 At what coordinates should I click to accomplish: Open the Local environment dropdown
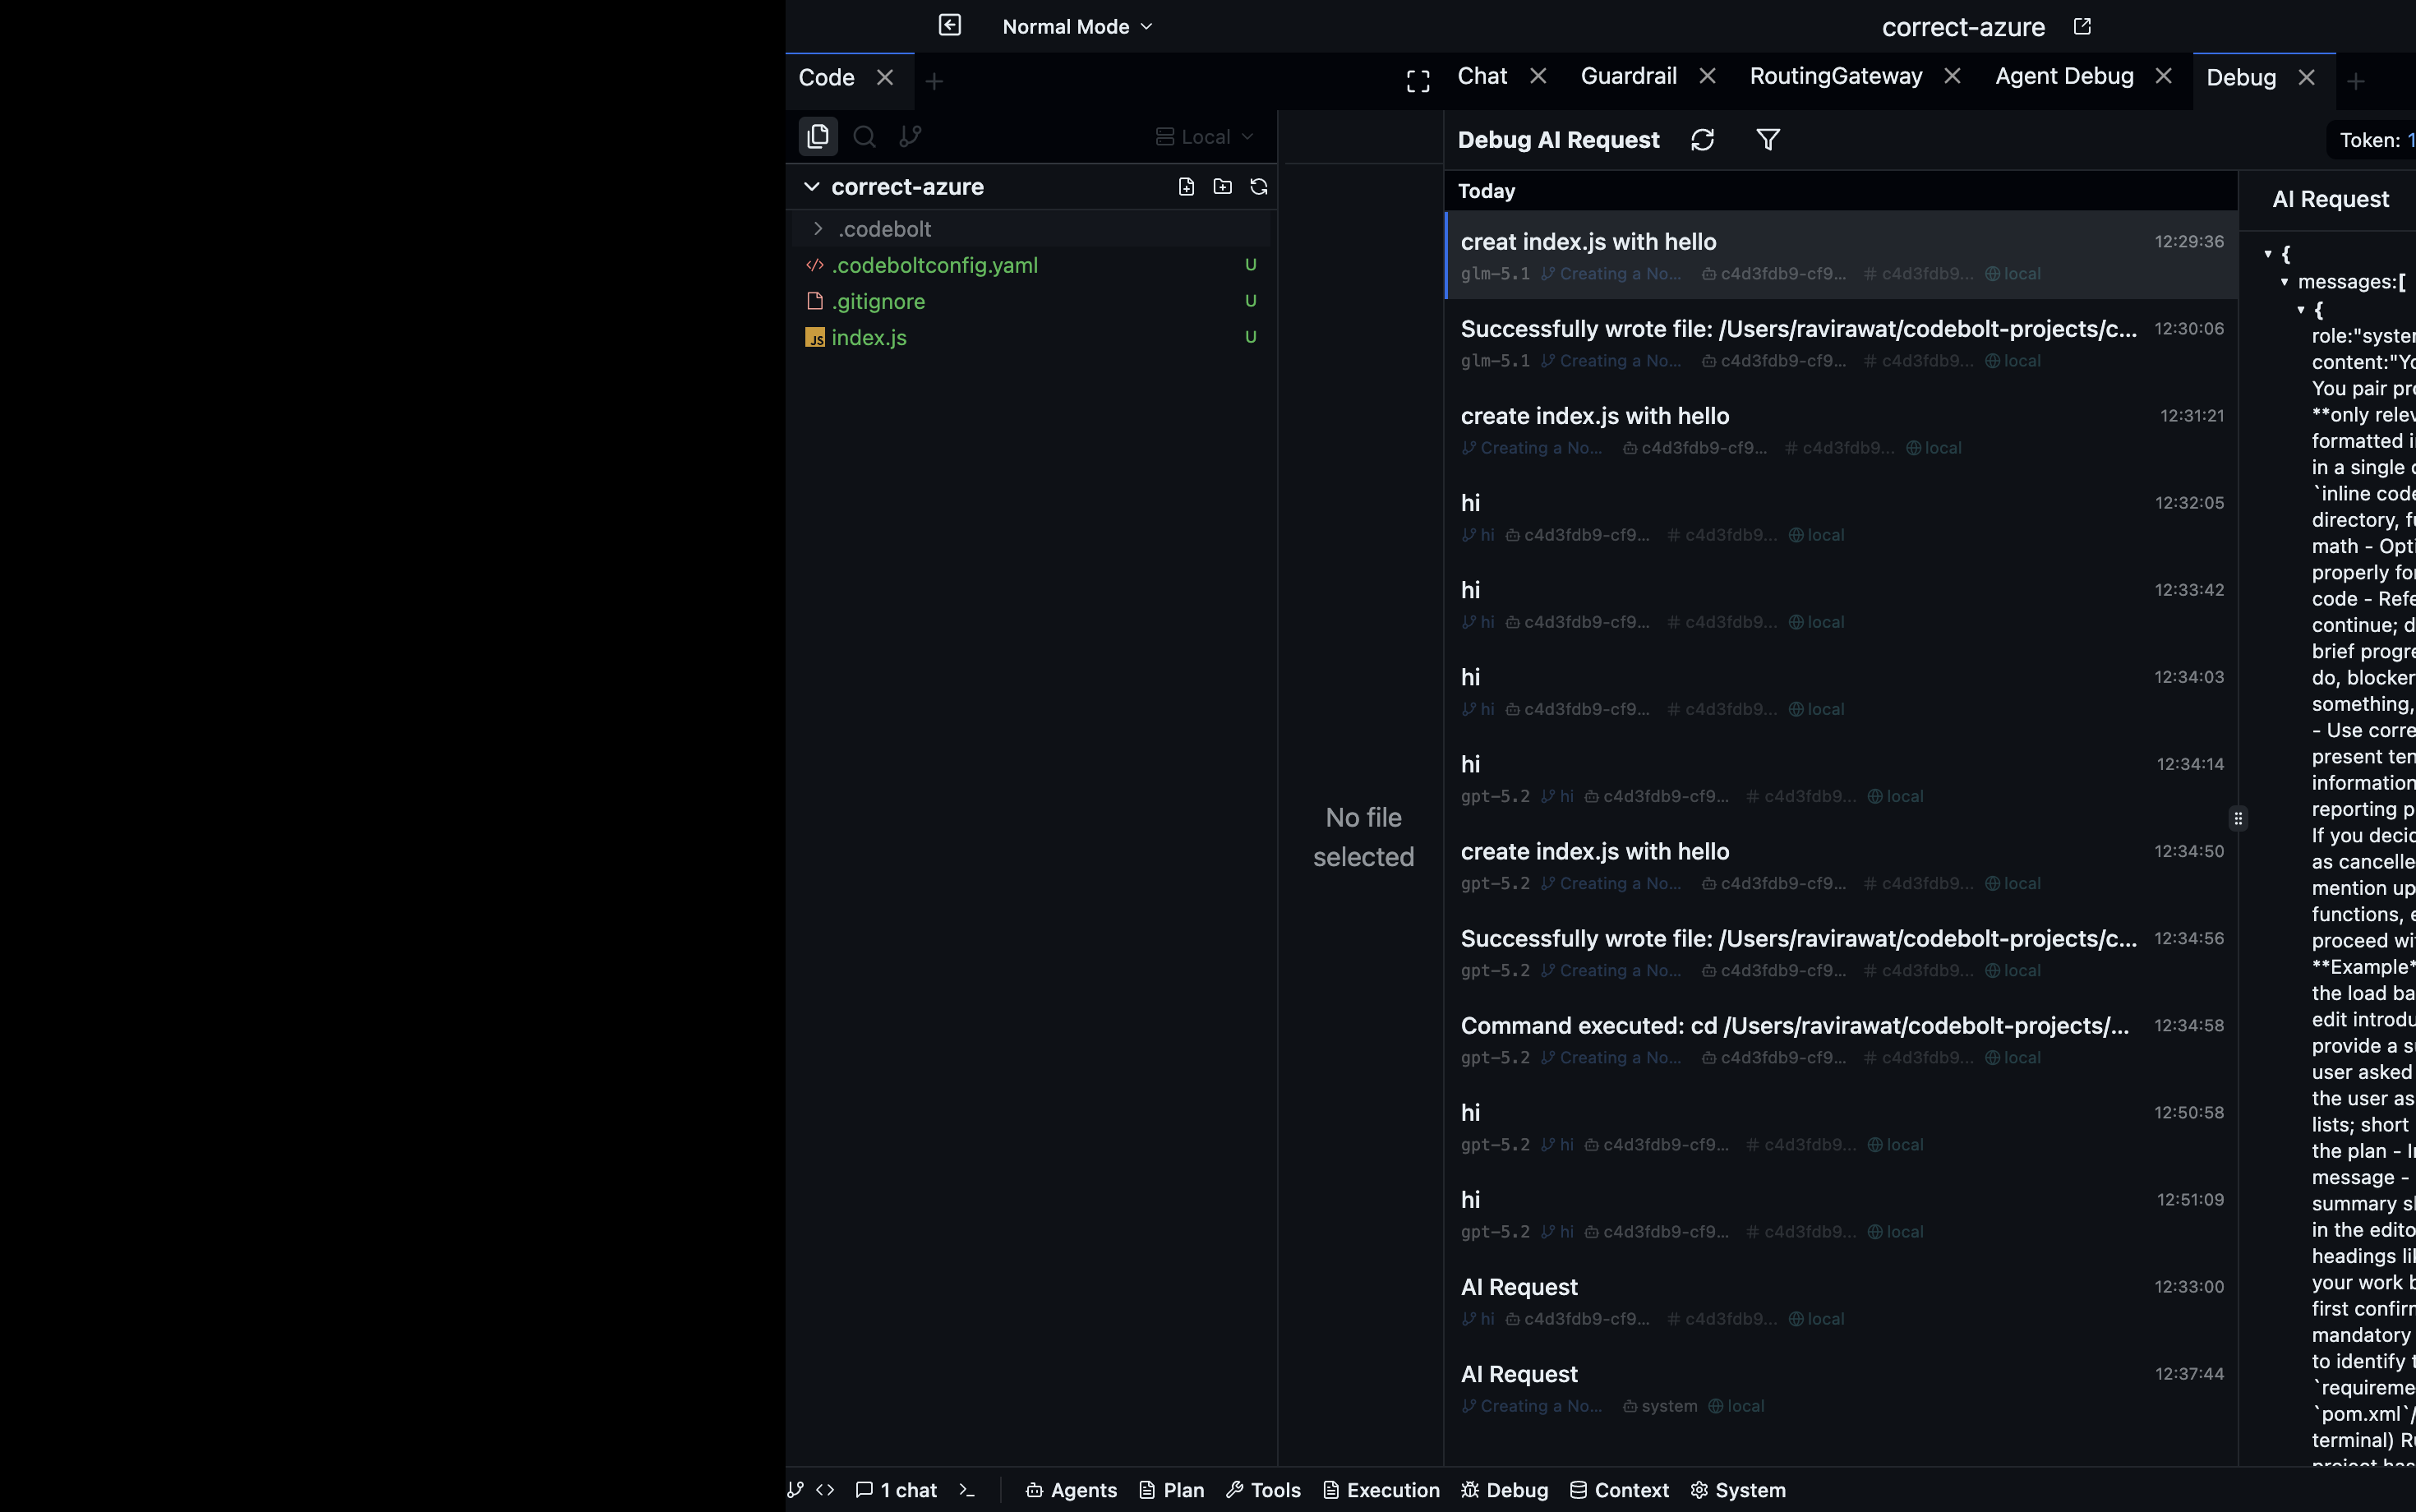coord(1205,137)
